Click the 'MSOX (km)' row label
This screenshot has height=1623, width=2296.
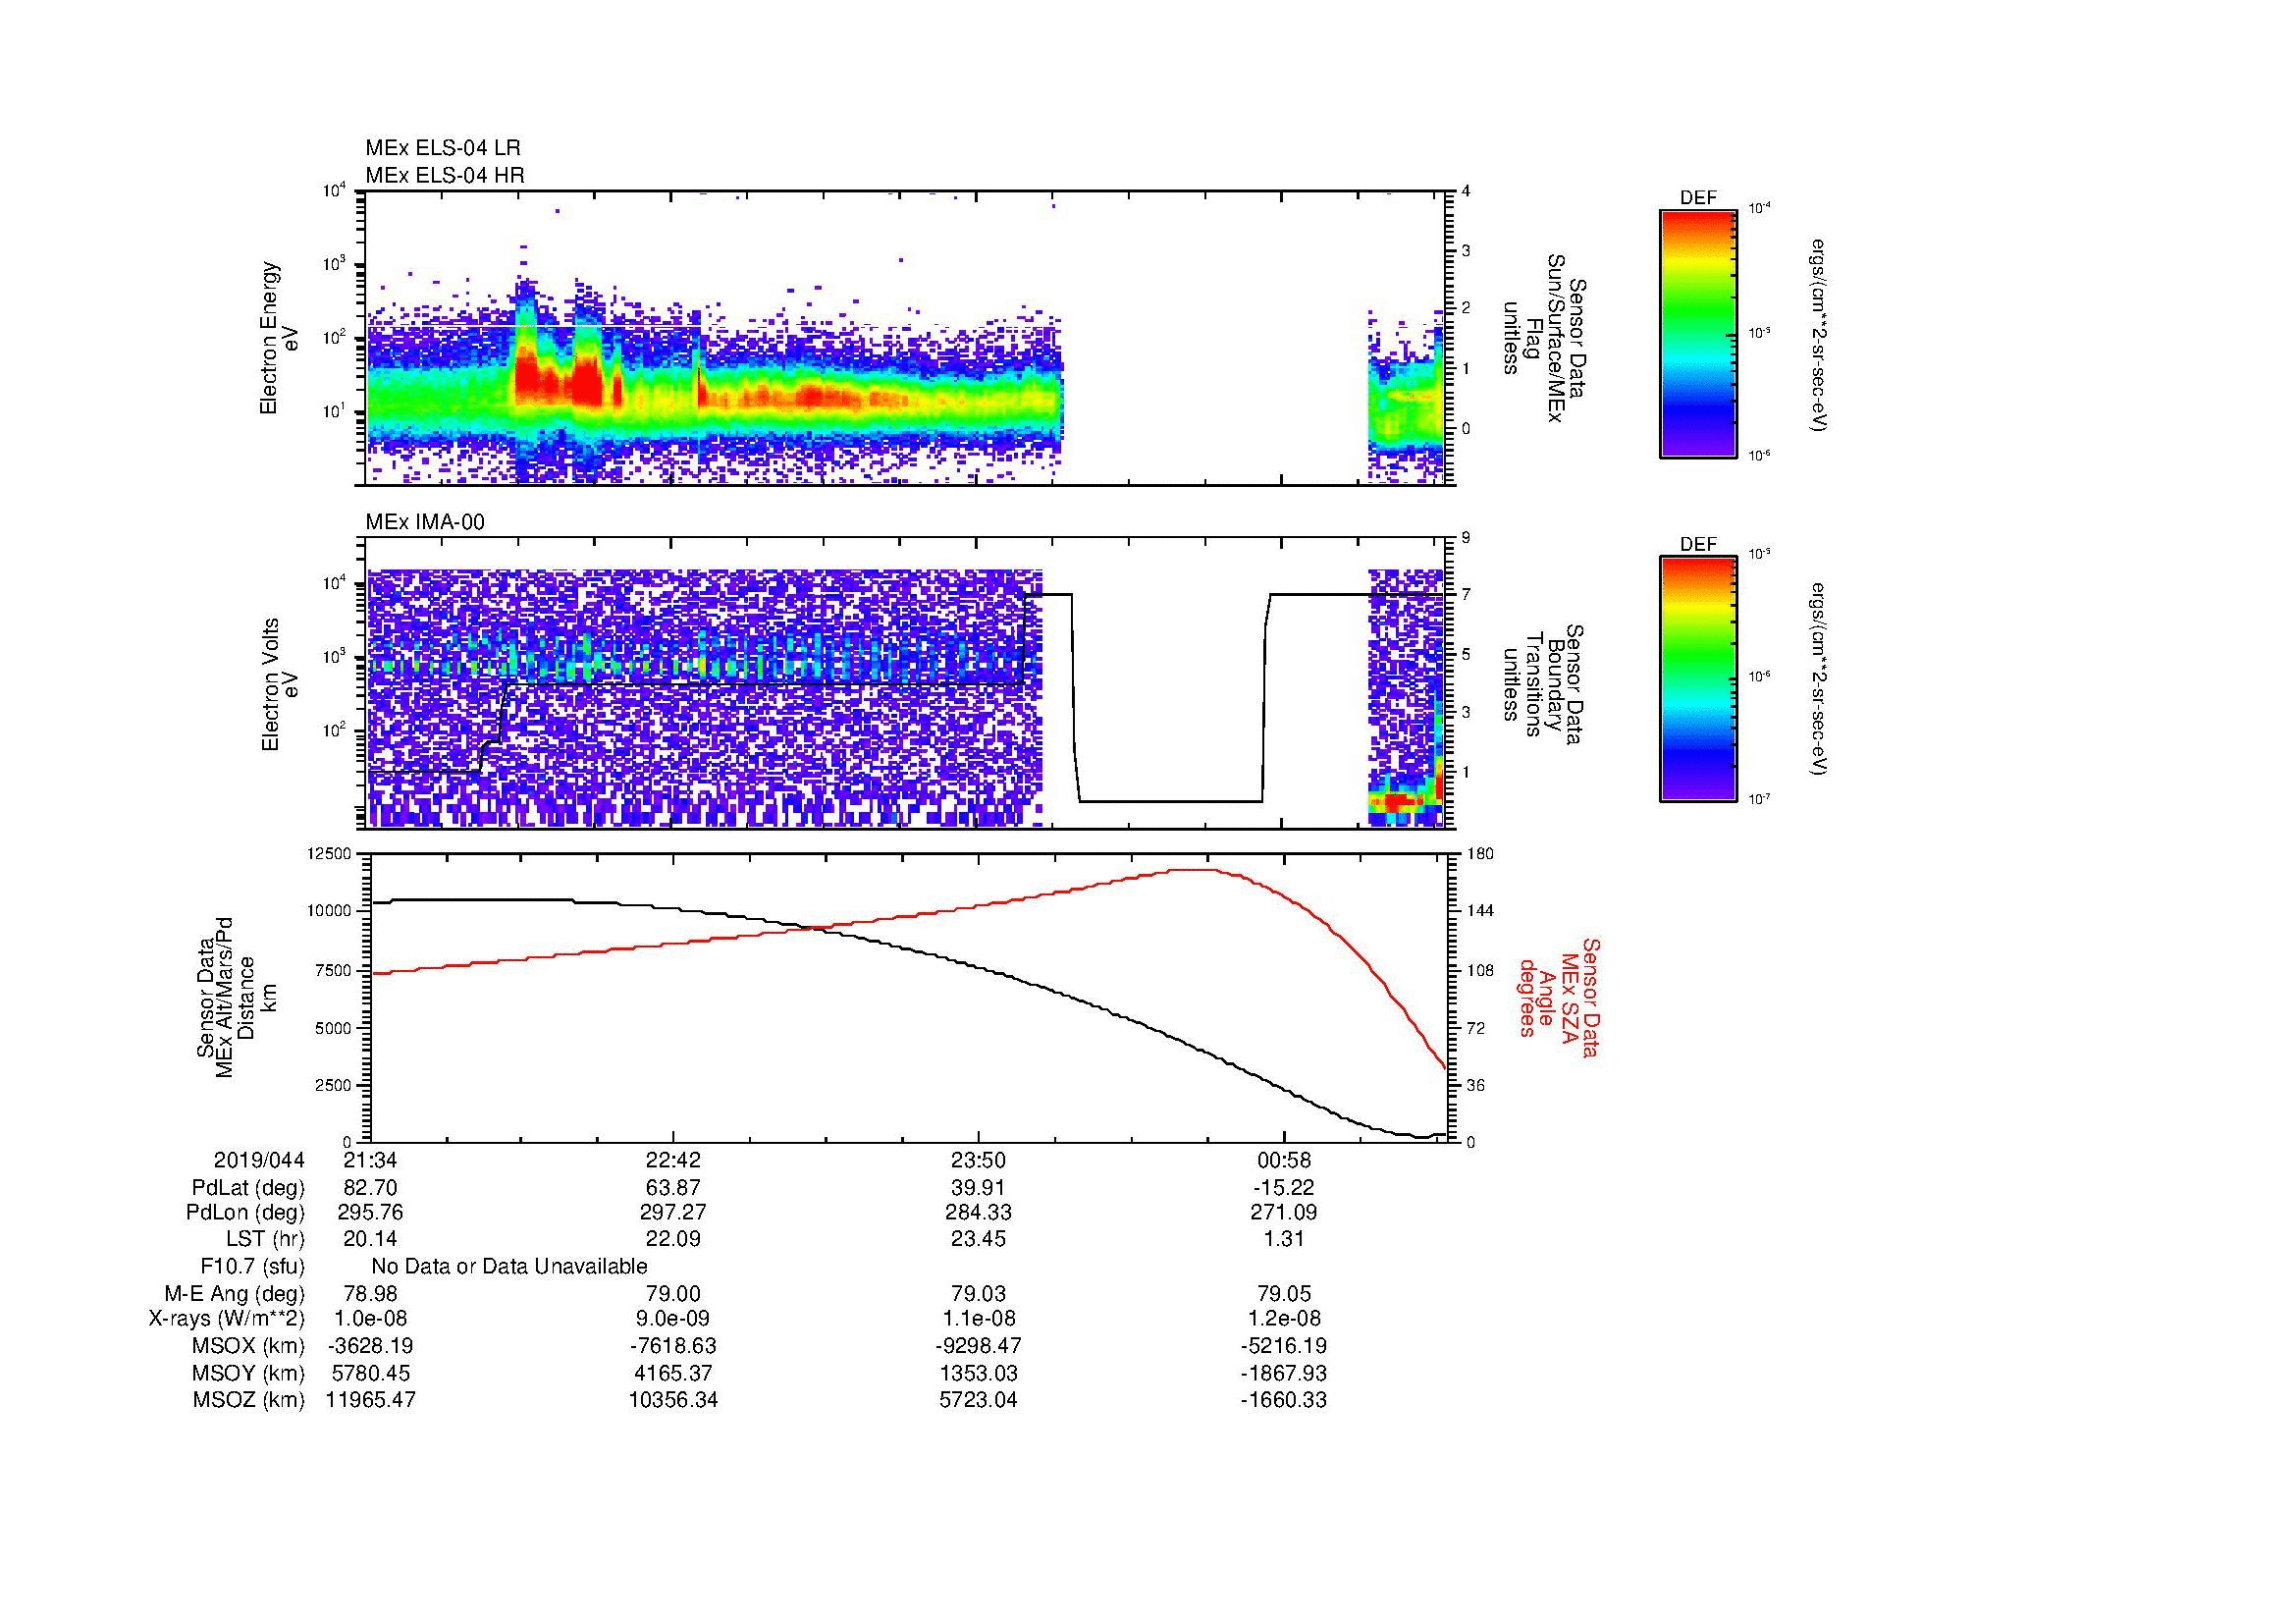point(248,1346)
